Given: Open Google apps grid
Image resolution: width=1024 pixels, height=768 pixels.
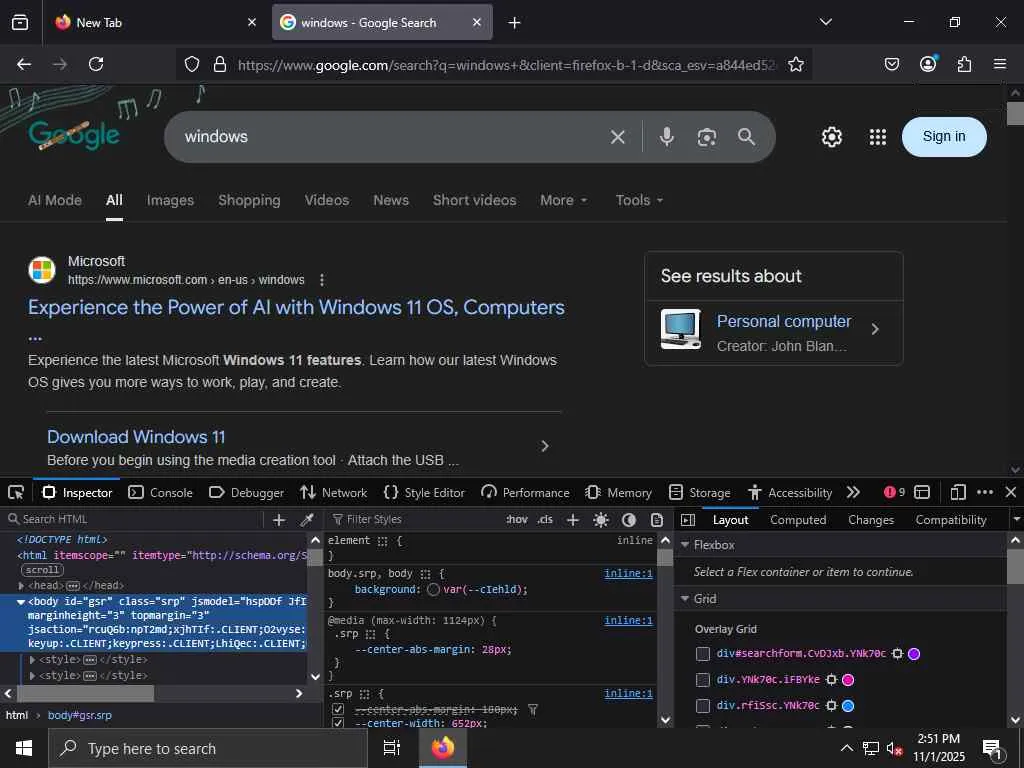Looking at the screenshot, I should (x=878, y=137).
